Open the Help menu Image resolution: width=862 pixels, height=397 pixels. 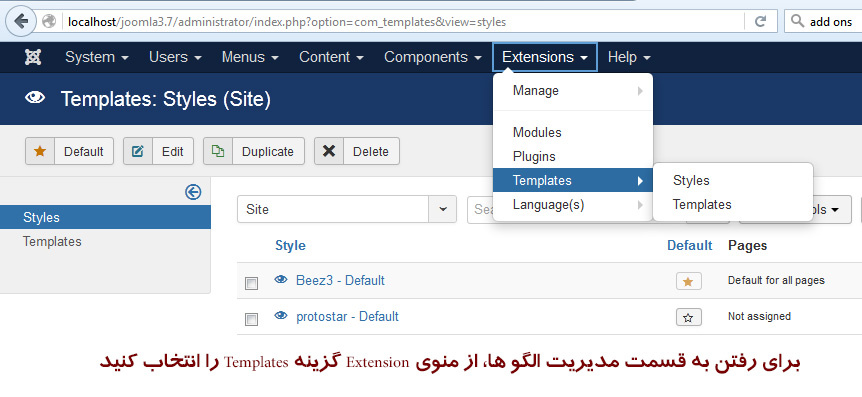tap(629, 57)
